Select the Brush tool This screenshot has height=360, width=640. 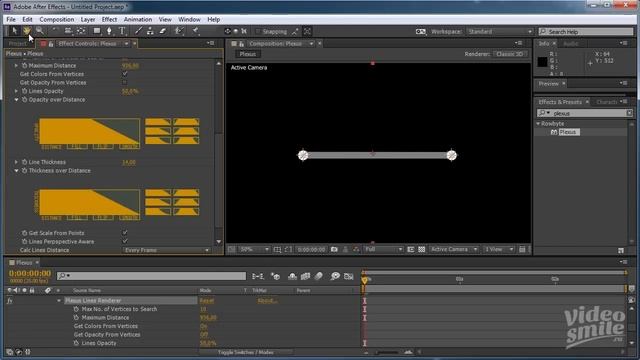[x=138, y=31]
